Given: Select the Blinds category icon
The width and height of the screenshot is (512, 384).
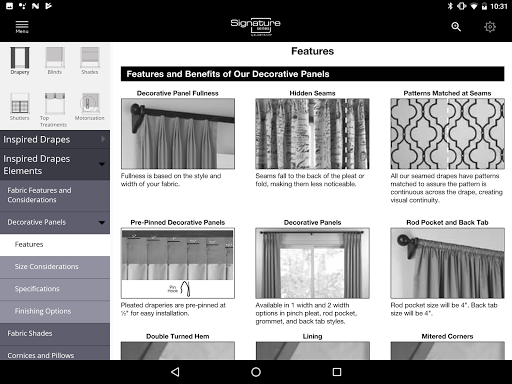Looking at the screenshot, I should coord(55,61).
